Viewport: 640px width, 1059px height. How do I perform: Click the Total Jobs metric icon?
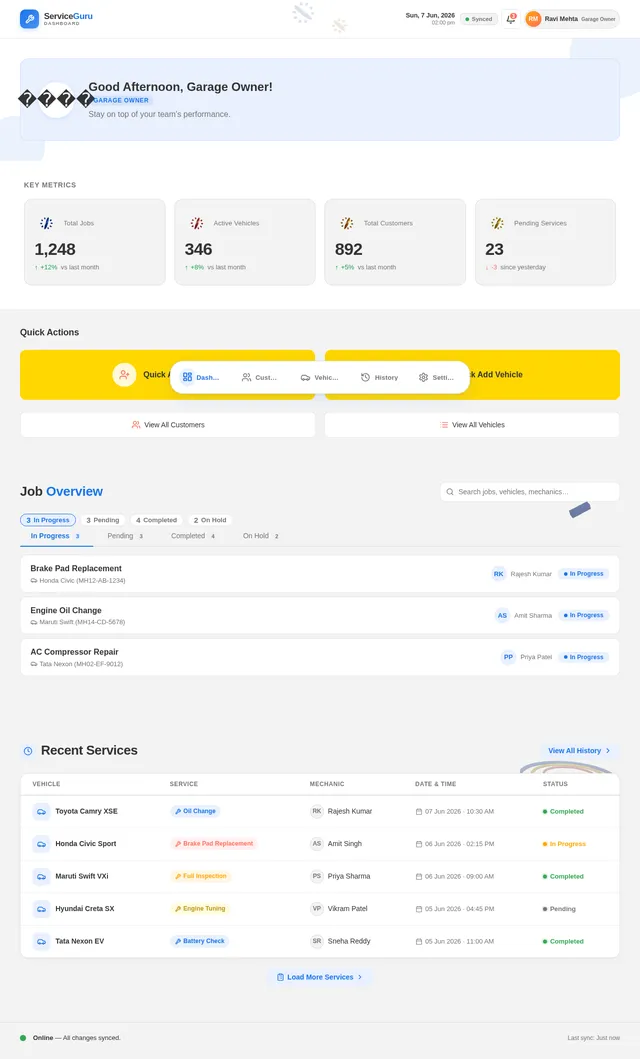(47, 223)
